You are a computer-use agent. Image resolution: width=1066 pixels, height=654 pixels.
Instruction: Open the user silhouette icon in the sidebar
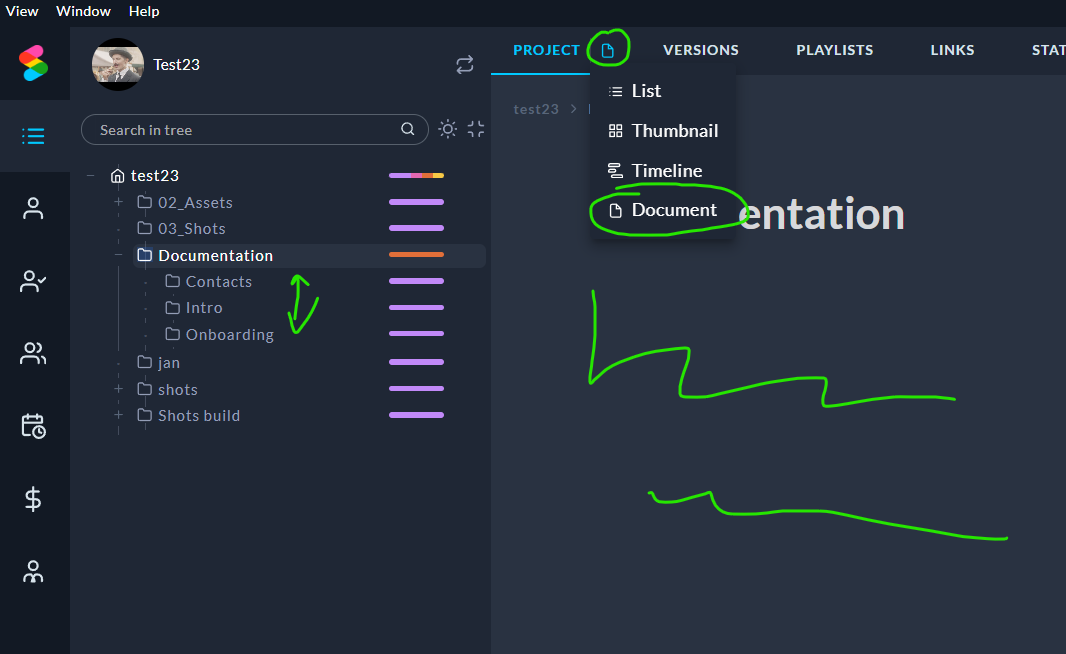tap(33, 209)
